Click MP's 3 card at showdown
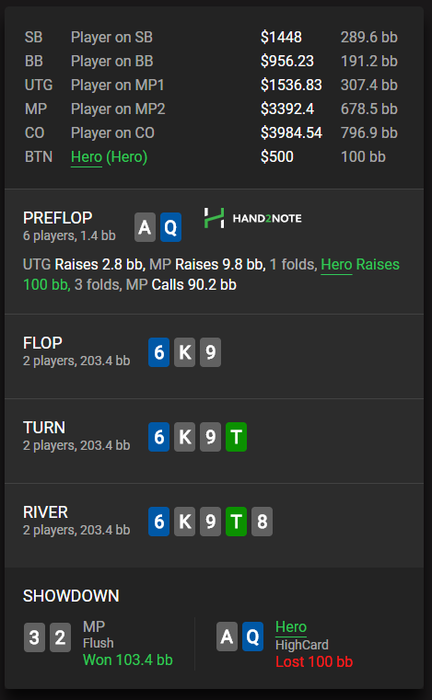Screen dimensions: 432x700 click(x=34, y=638)
